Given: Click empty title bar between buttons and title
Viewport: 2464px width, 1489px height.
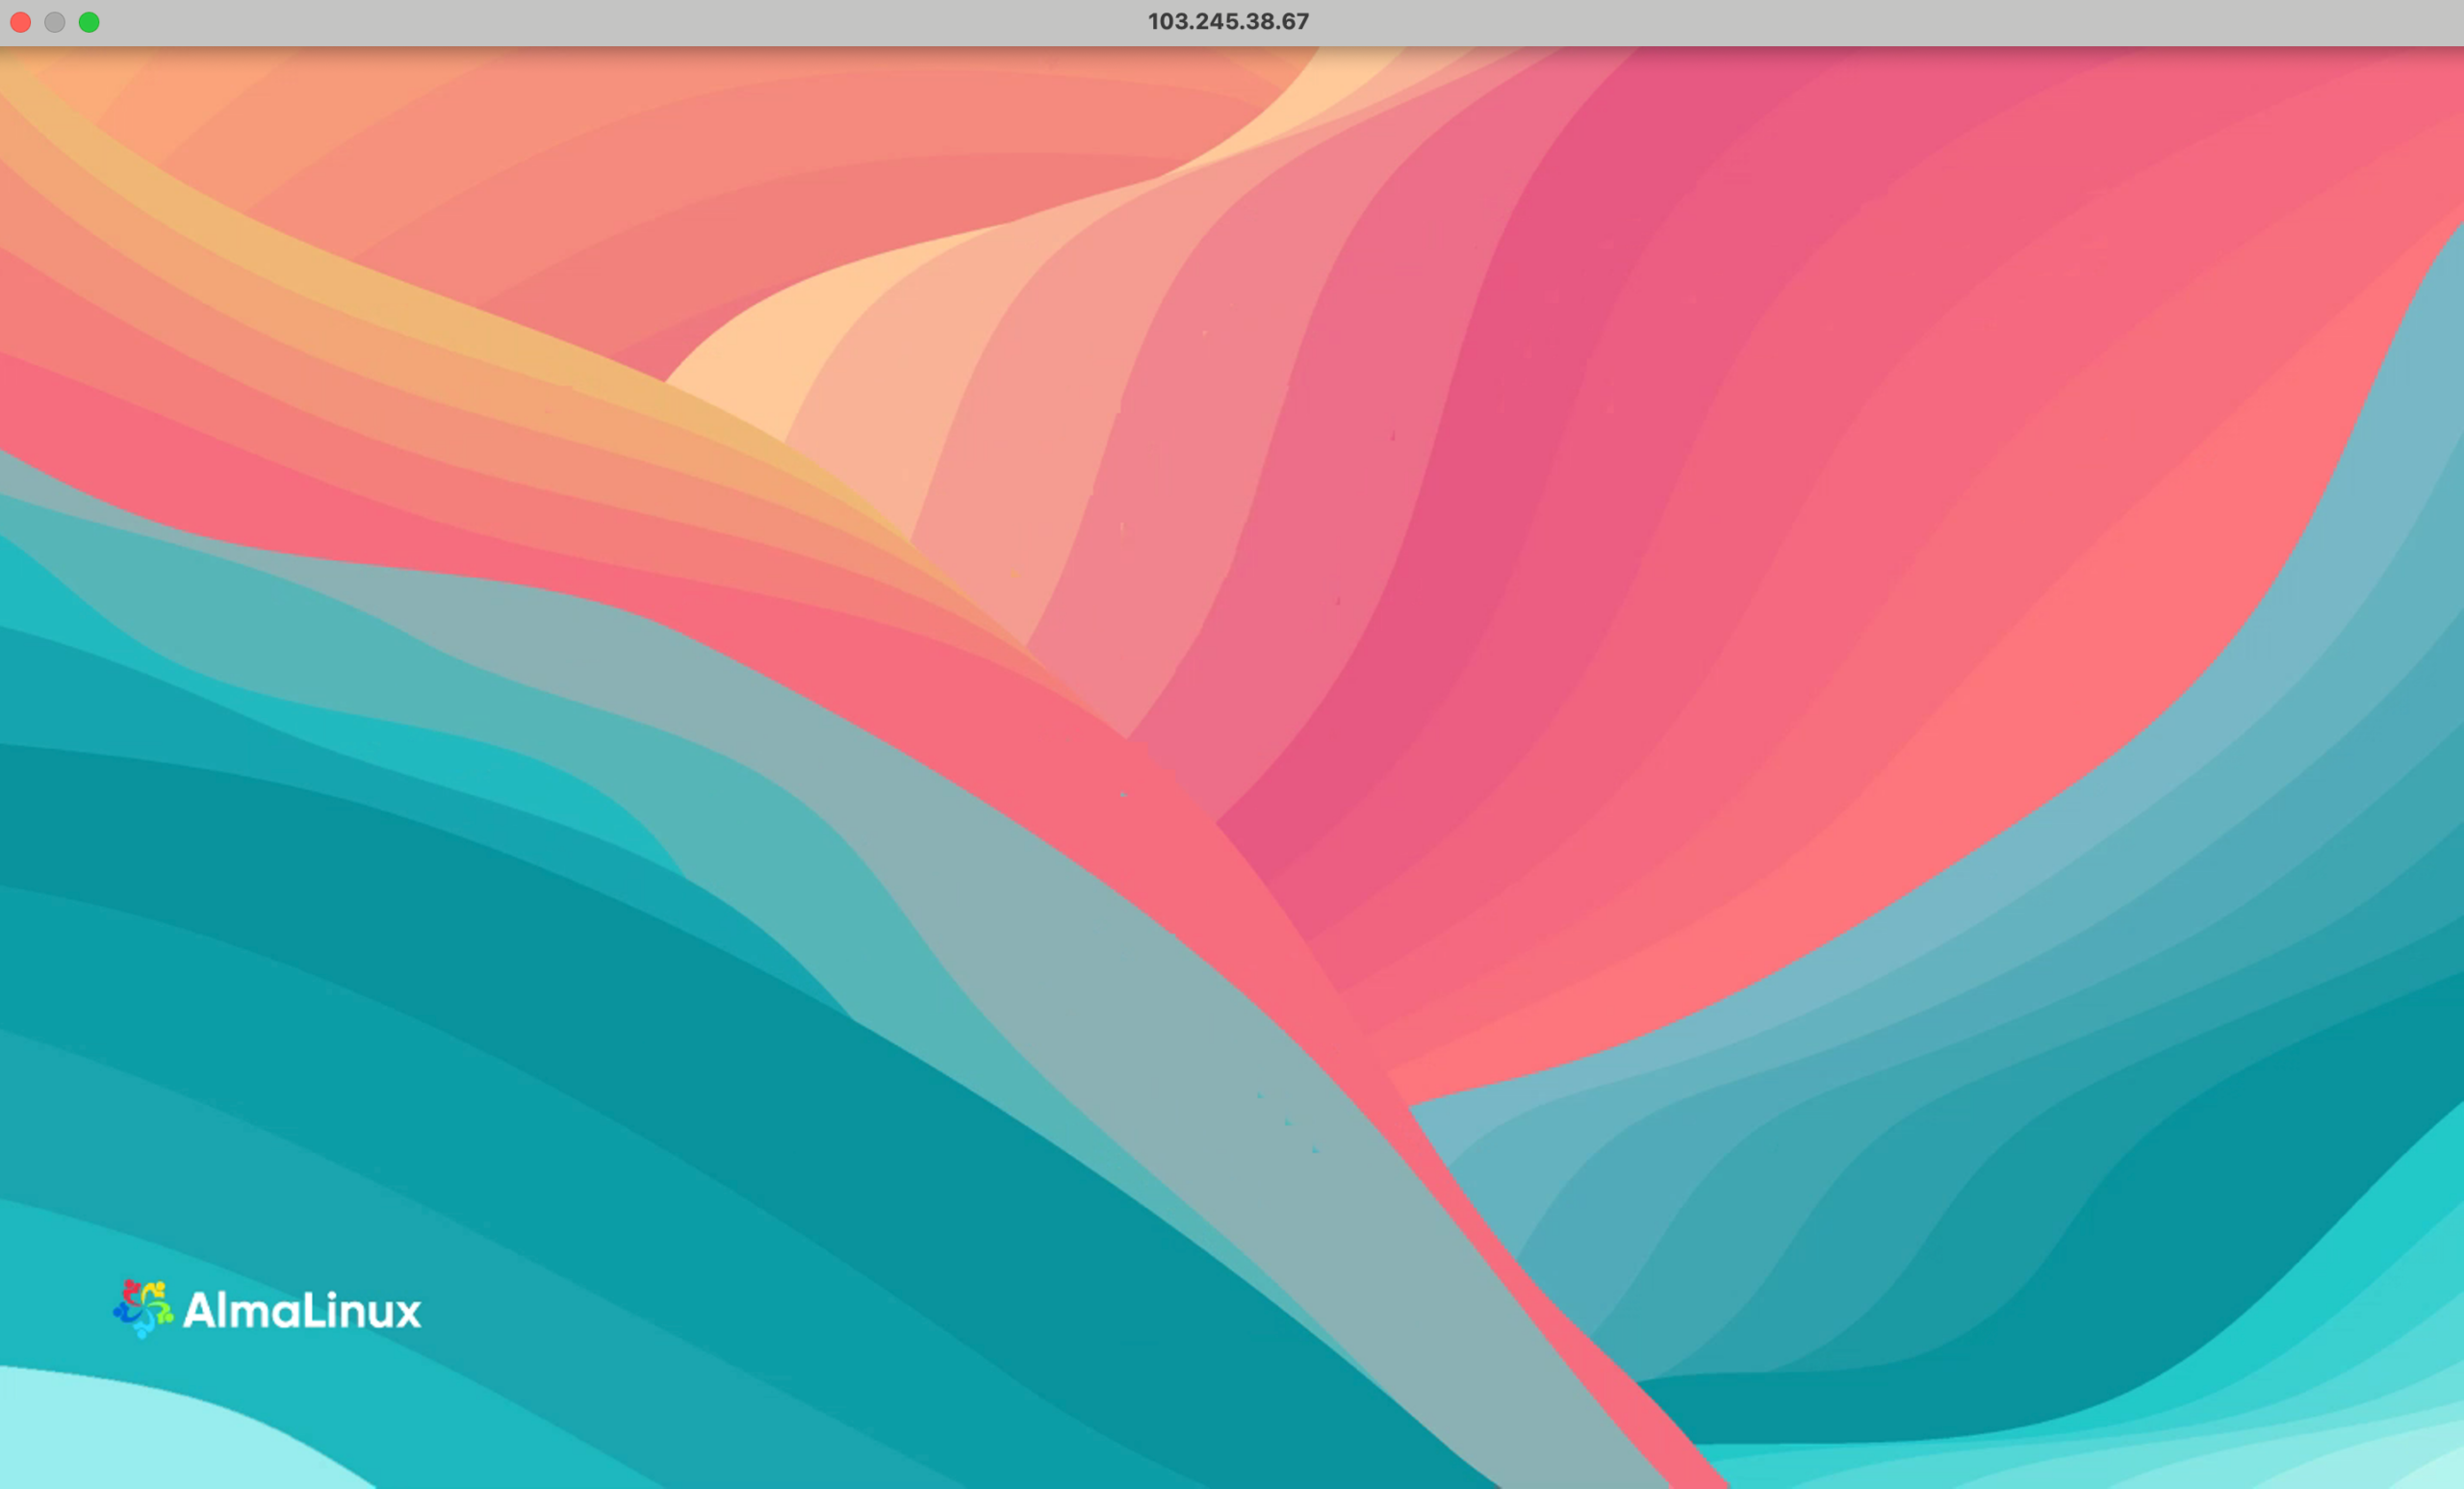Looking at the screenshot, I should click(620, 22).
